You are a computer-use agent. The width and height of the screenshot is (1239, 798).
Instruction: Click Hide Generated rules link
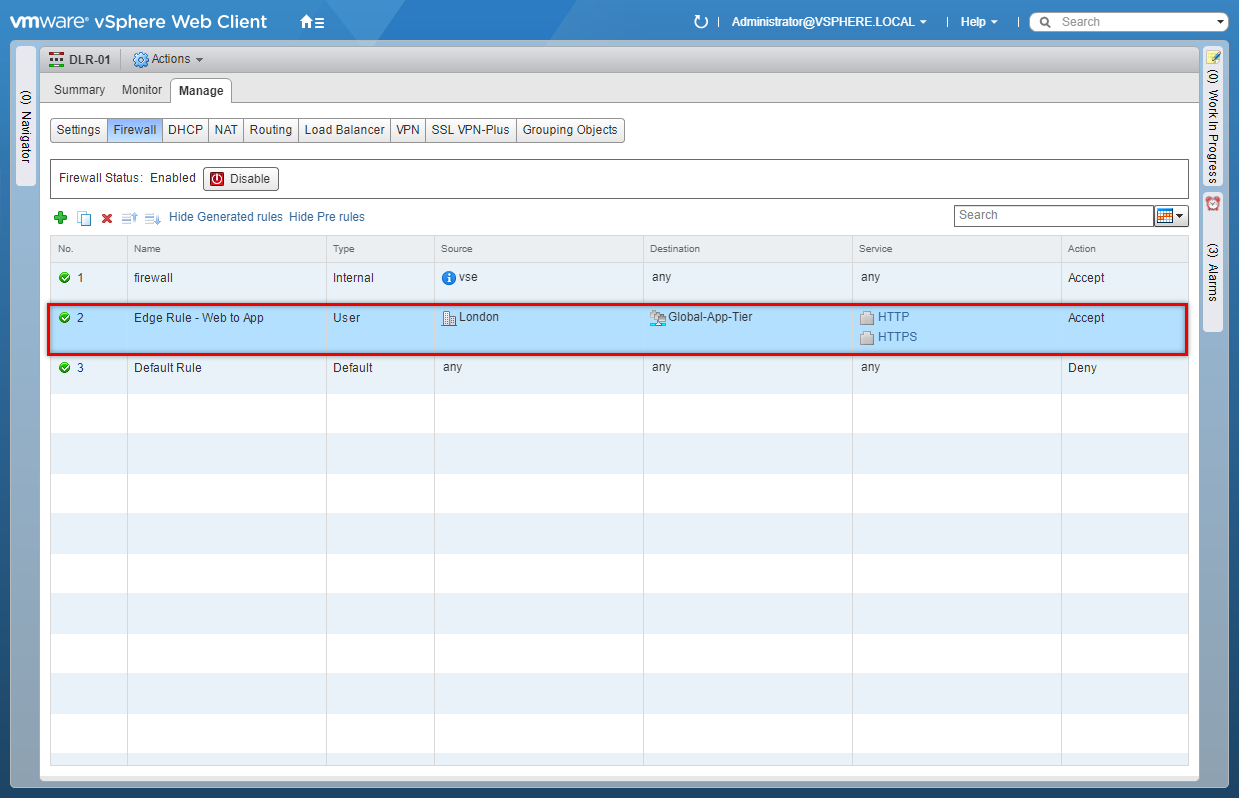226,217
